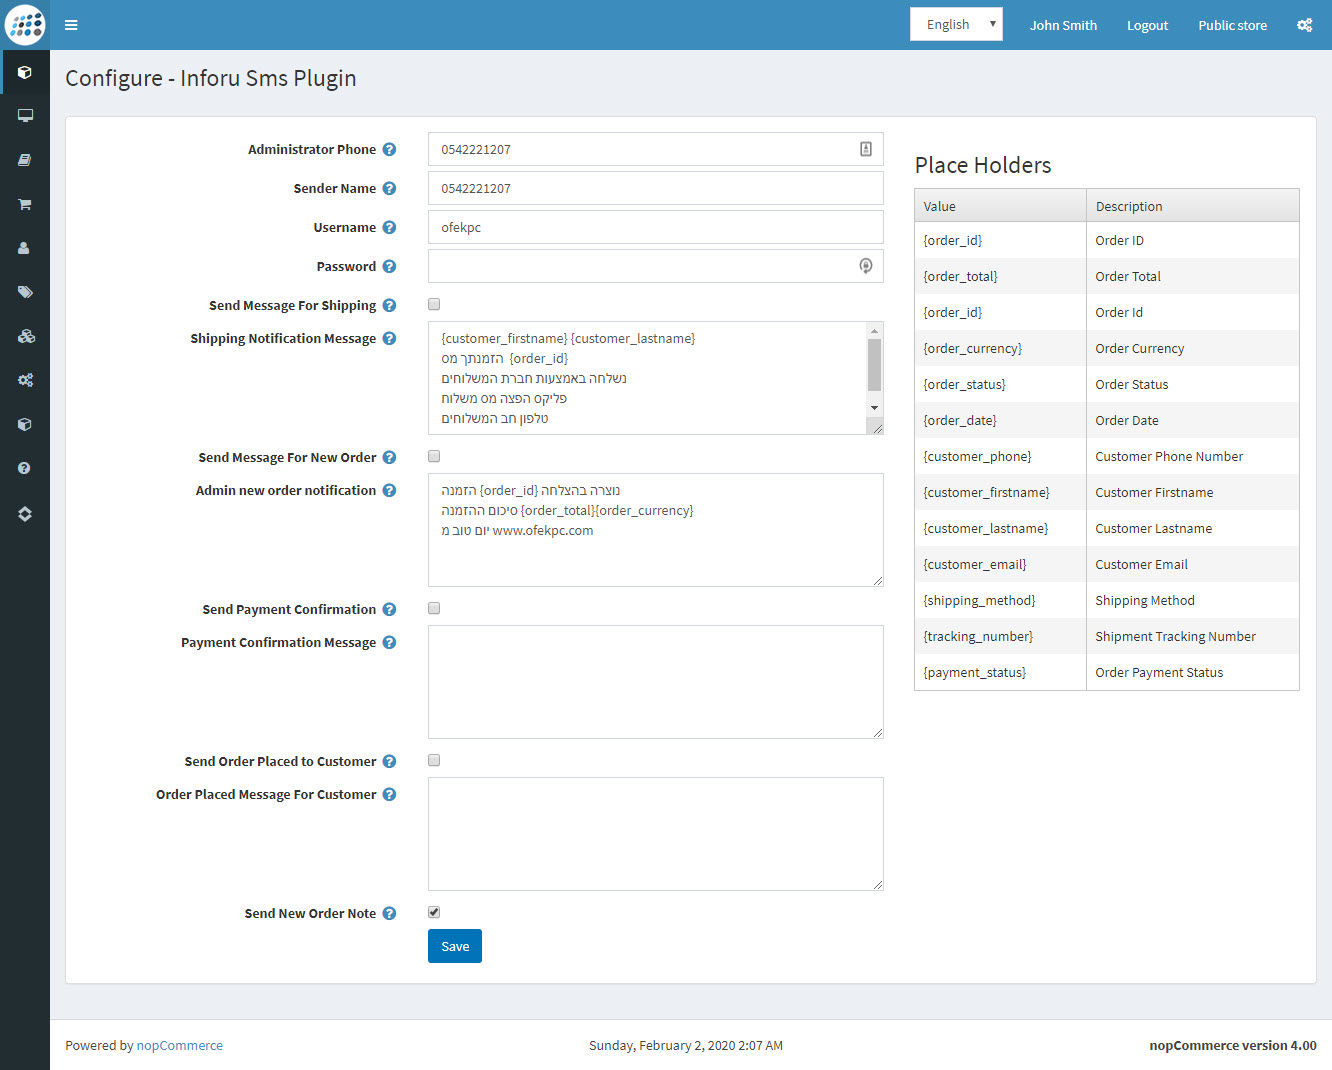This screenshot has height=1070, width=1332.
Task: Click the nopCommerce logo icon
Action: click(25, 25)
